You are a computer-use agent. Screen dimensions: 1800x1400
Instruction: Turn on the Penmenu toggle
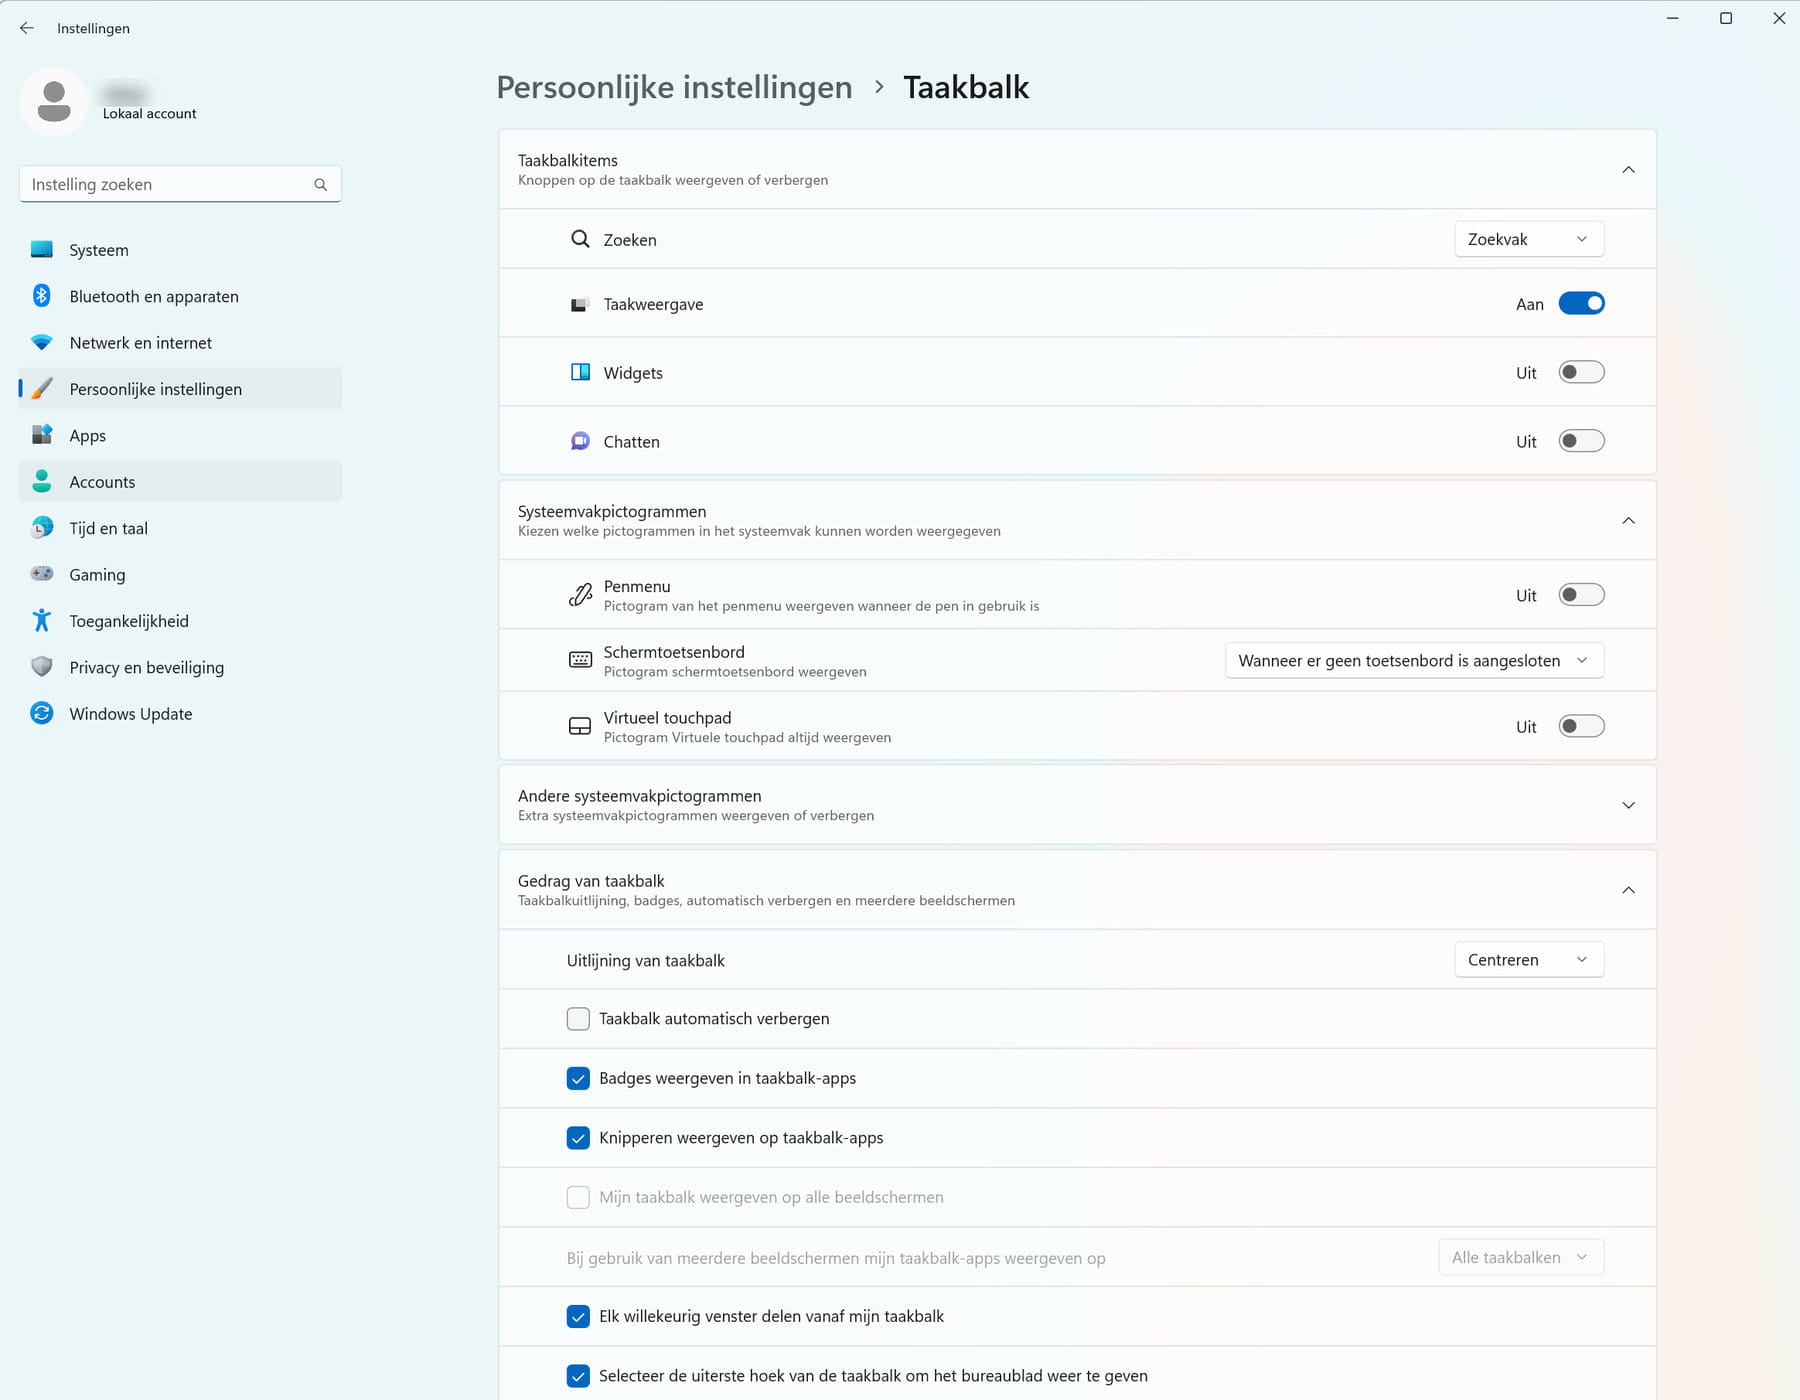(1581, 596)
